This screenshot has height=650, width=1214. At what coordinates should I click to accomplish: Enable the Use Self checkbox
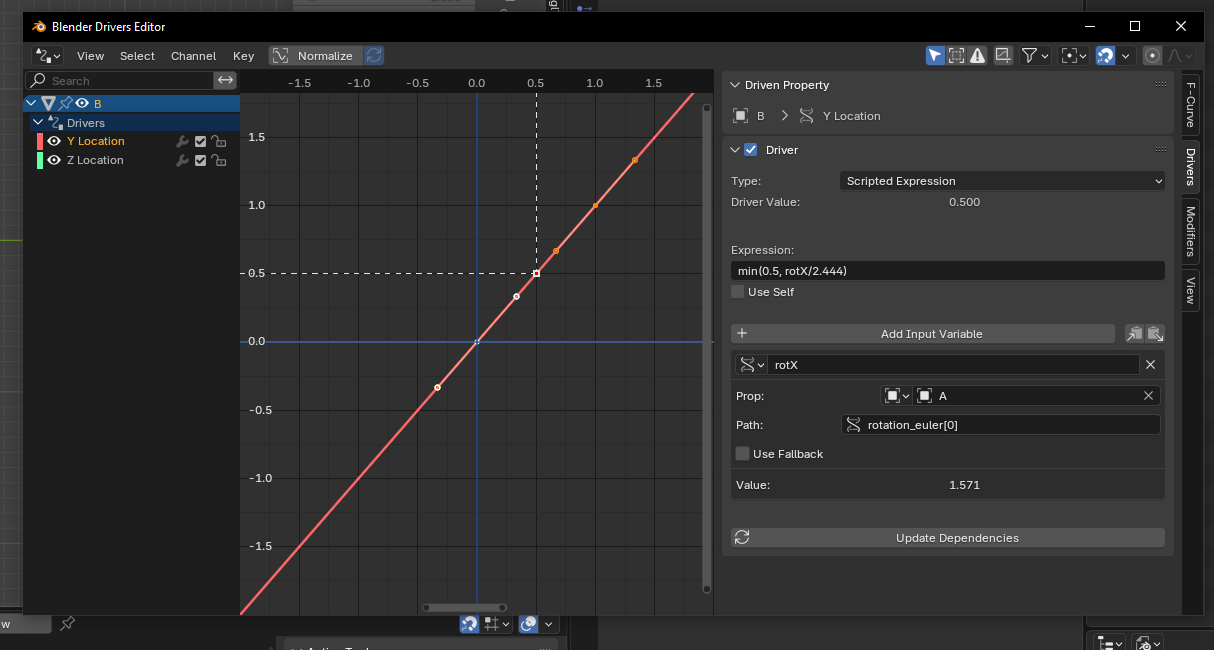coord(738,292)
